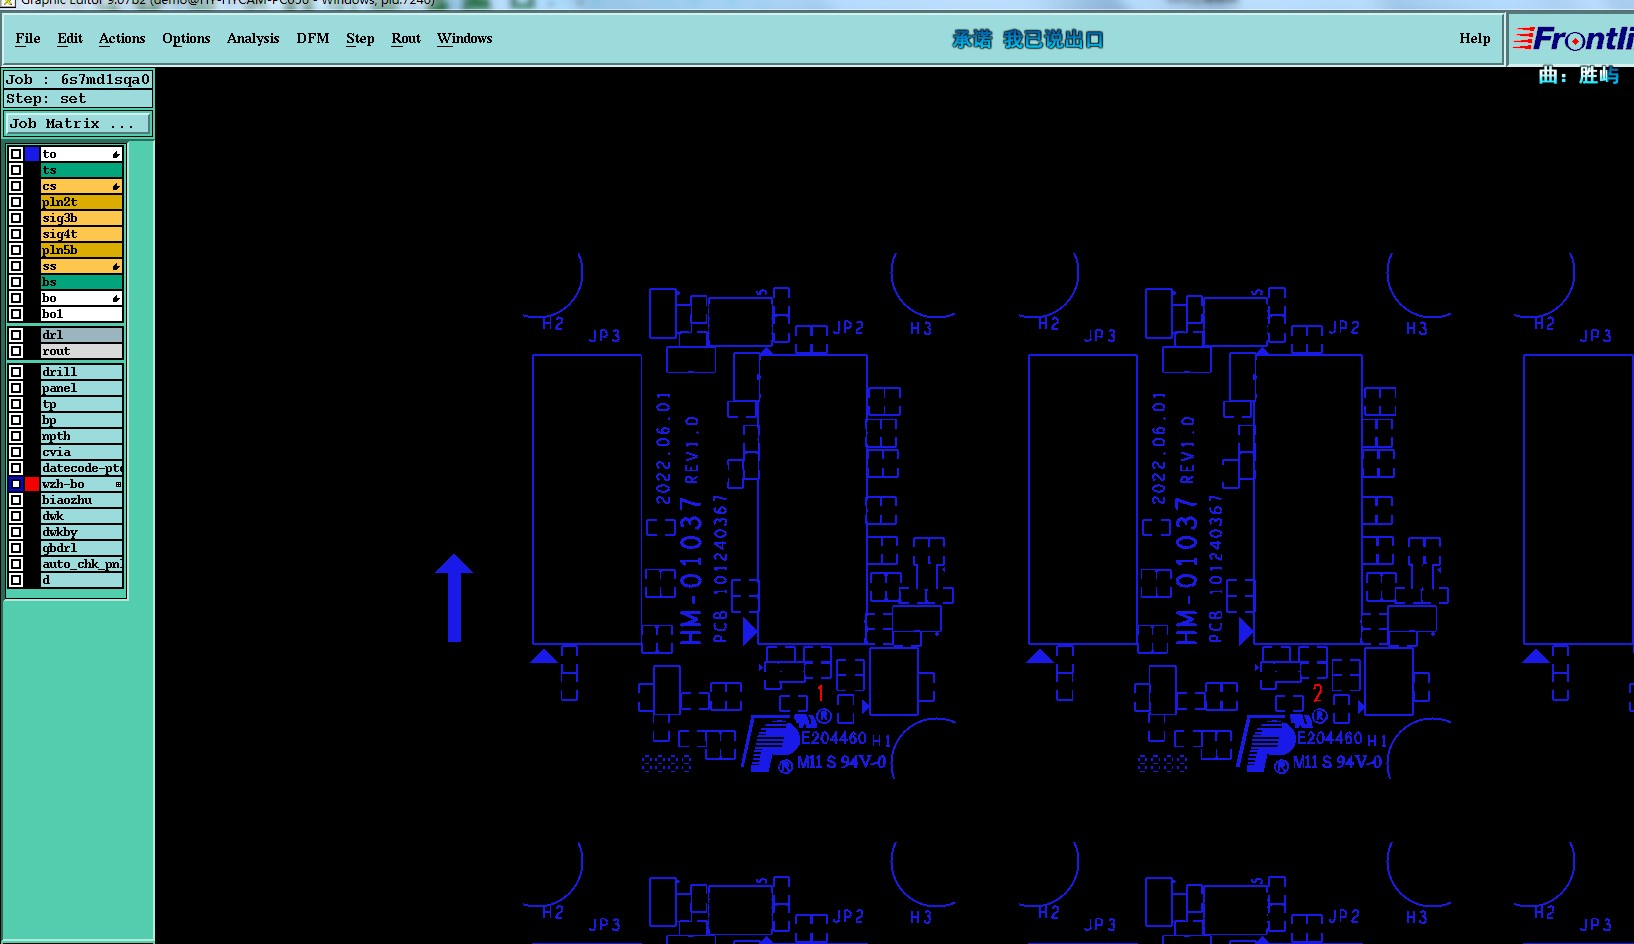Click the small marker icon in the cs row
Image resolution: width=1634 pixels, height=944 pixels.
[116, 186]
